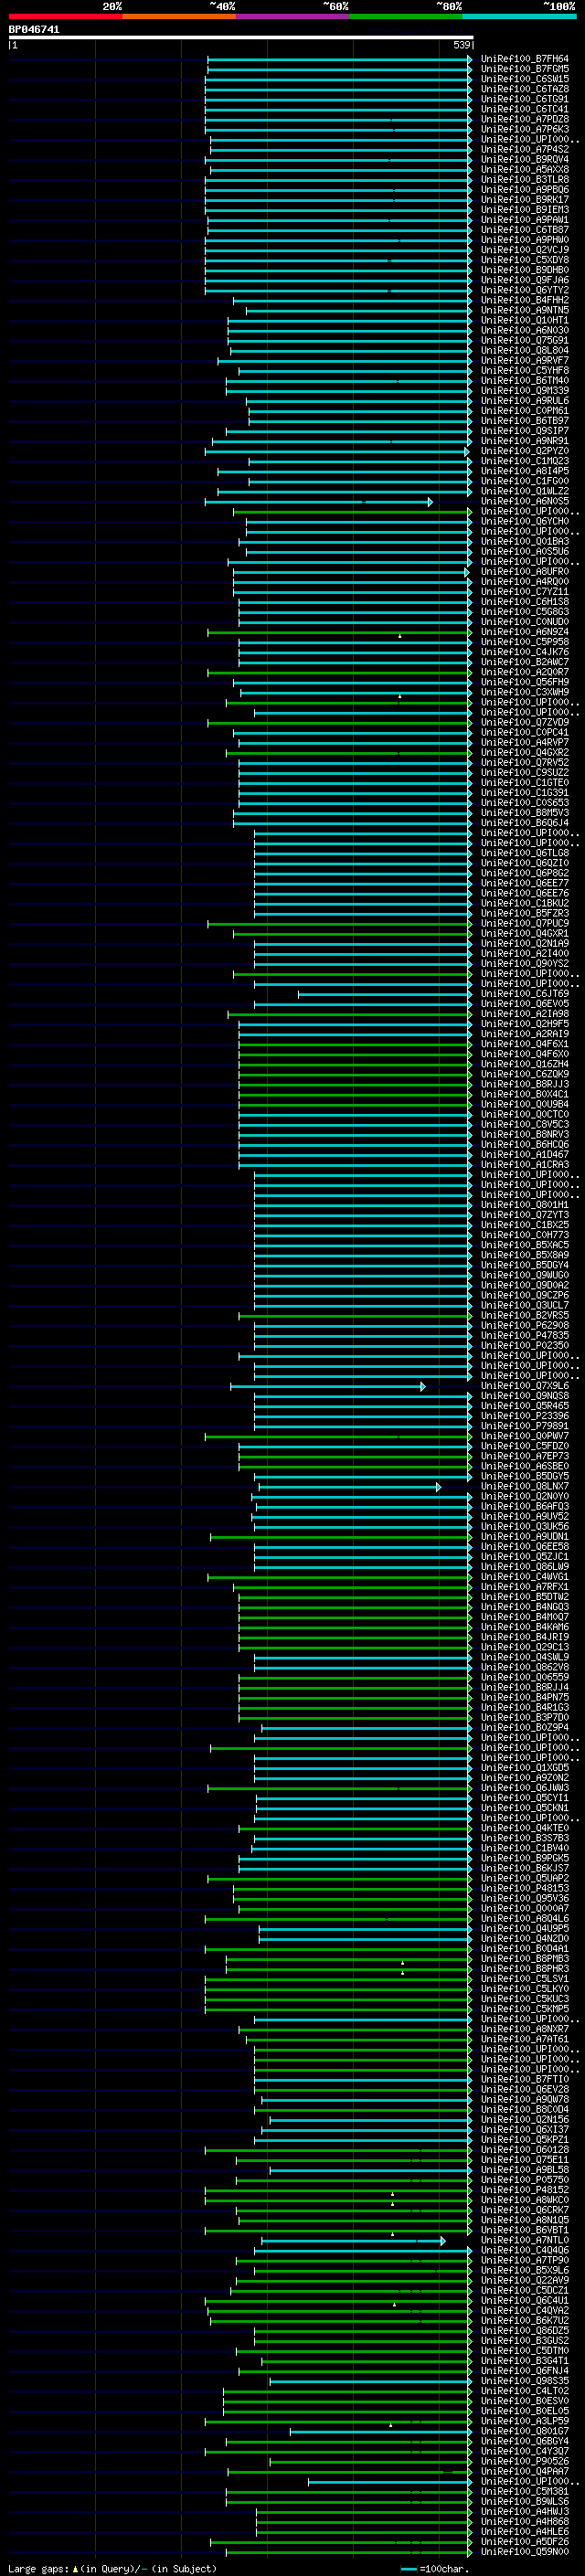Select label UniRef100_C5YHF8

coord(524,371)
